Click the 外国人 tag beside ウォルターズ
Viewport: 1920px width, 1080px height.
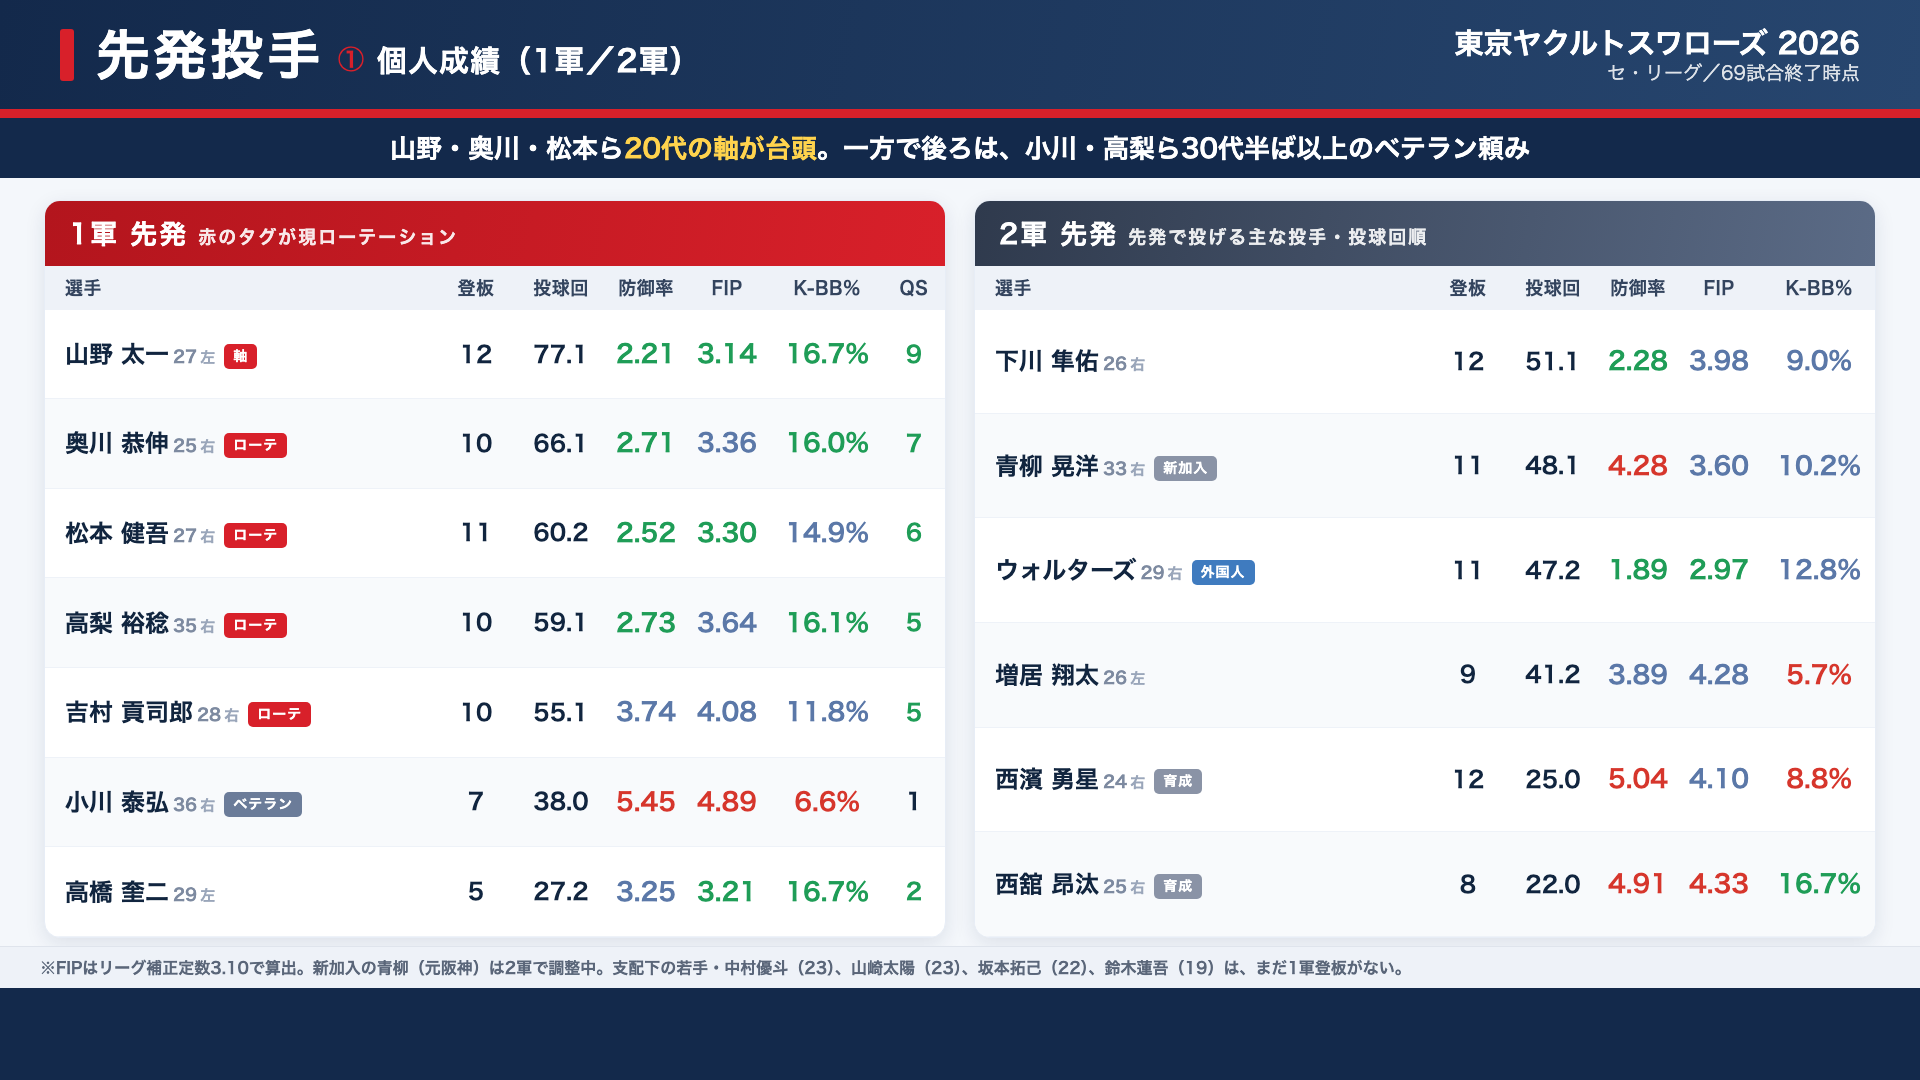point(1223,572)
